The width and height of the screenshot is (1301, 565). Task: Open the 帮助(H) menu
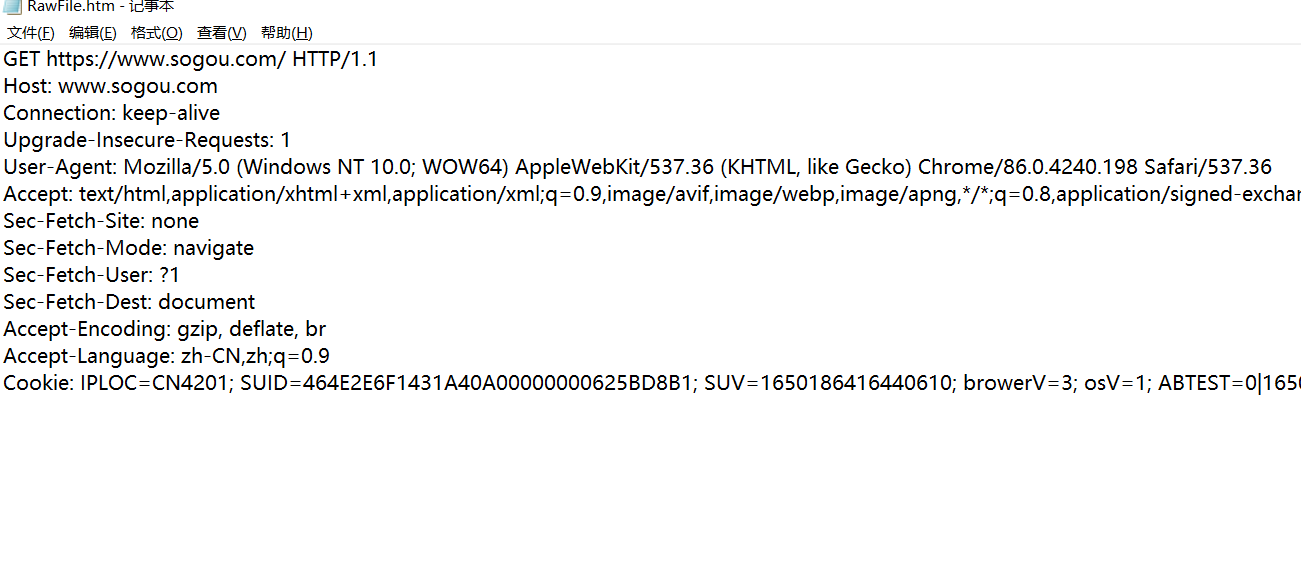(287, 33)
